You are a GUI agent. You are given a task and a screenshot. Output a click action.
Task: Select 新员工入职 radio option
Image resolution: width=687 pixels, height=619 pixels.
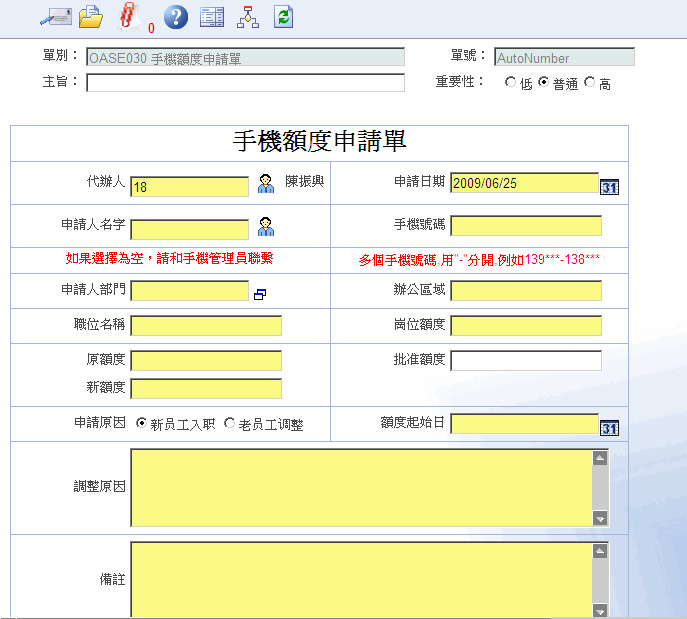(x=141, y=423)
